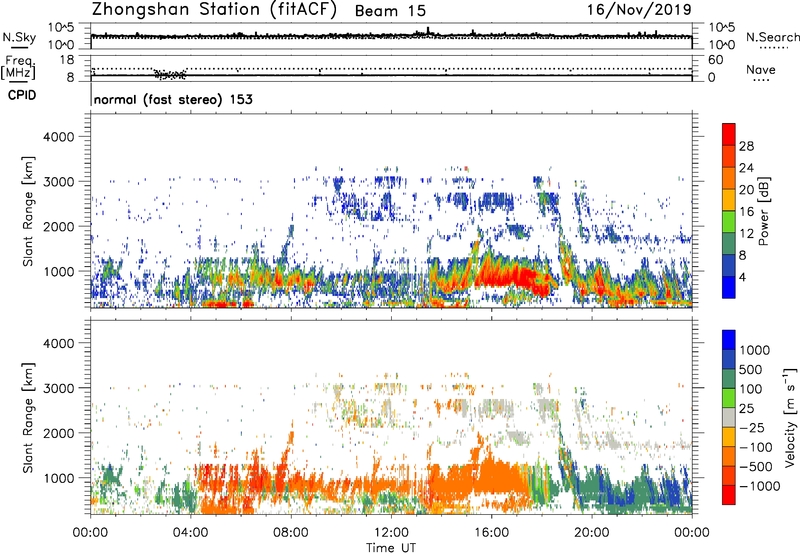The height and width of the screenshot is (554, 800).
Task: Click the frequency dip cluster near 03:00
Action: (170, 75)
